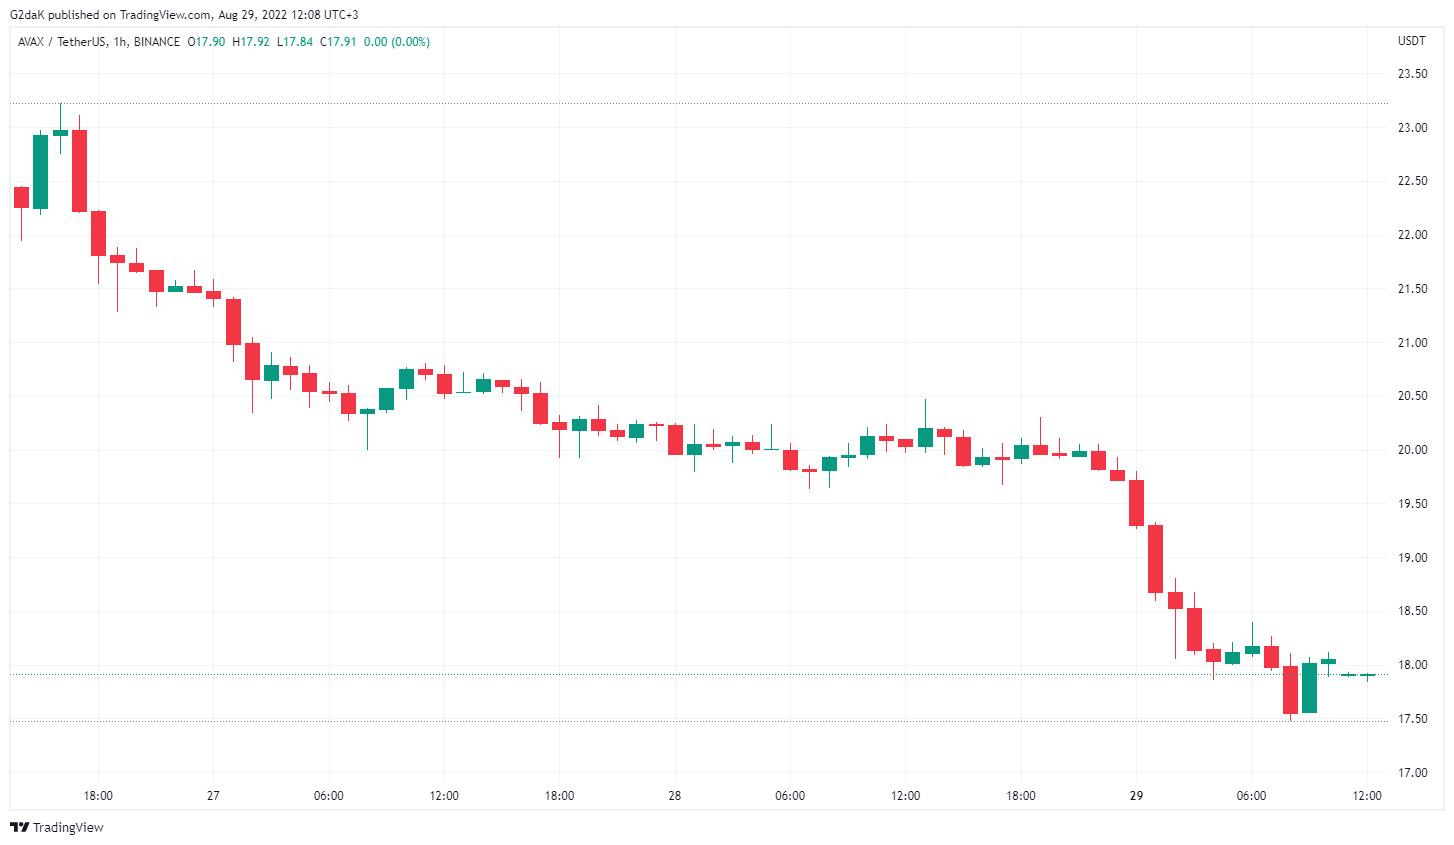Click the last large green candle near 17.75
This screenshot has width=1454, height=845.
pyautogui.click(x=1309, y=687)
